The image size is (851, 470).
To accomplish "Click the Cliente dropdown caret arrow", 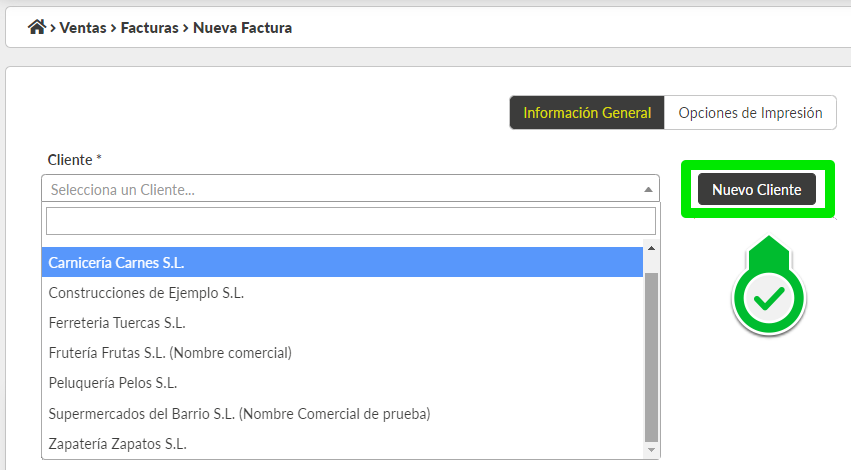I will (x=647, y=189).
